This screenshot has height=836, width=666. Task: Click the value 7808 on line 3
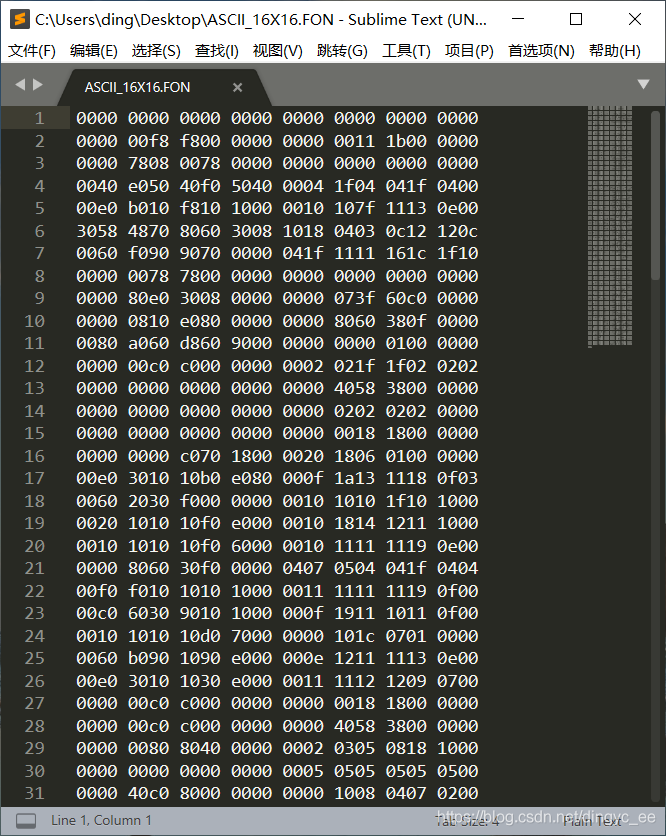148,163
